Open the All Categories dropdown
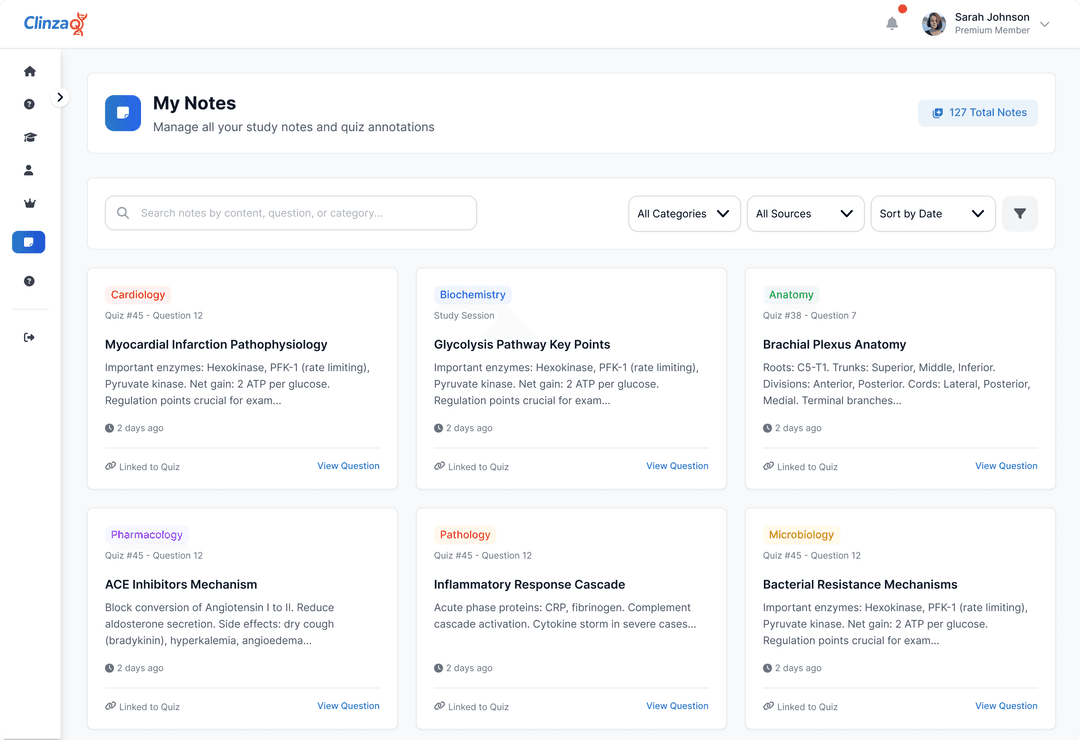Viewport: 1080px width, 740px height. coord(684,214)
